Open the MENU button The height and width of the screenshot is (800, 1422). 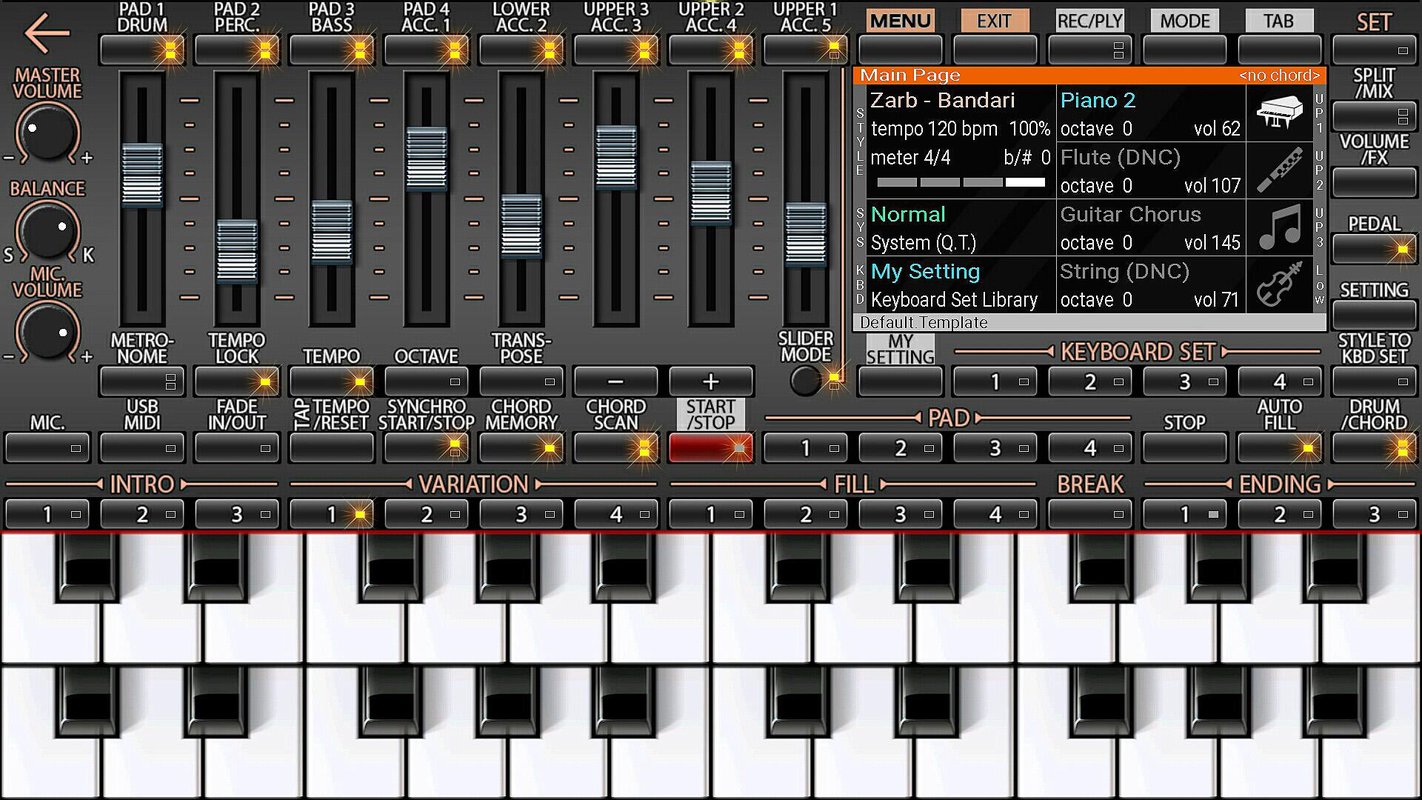tap(901, 50)
